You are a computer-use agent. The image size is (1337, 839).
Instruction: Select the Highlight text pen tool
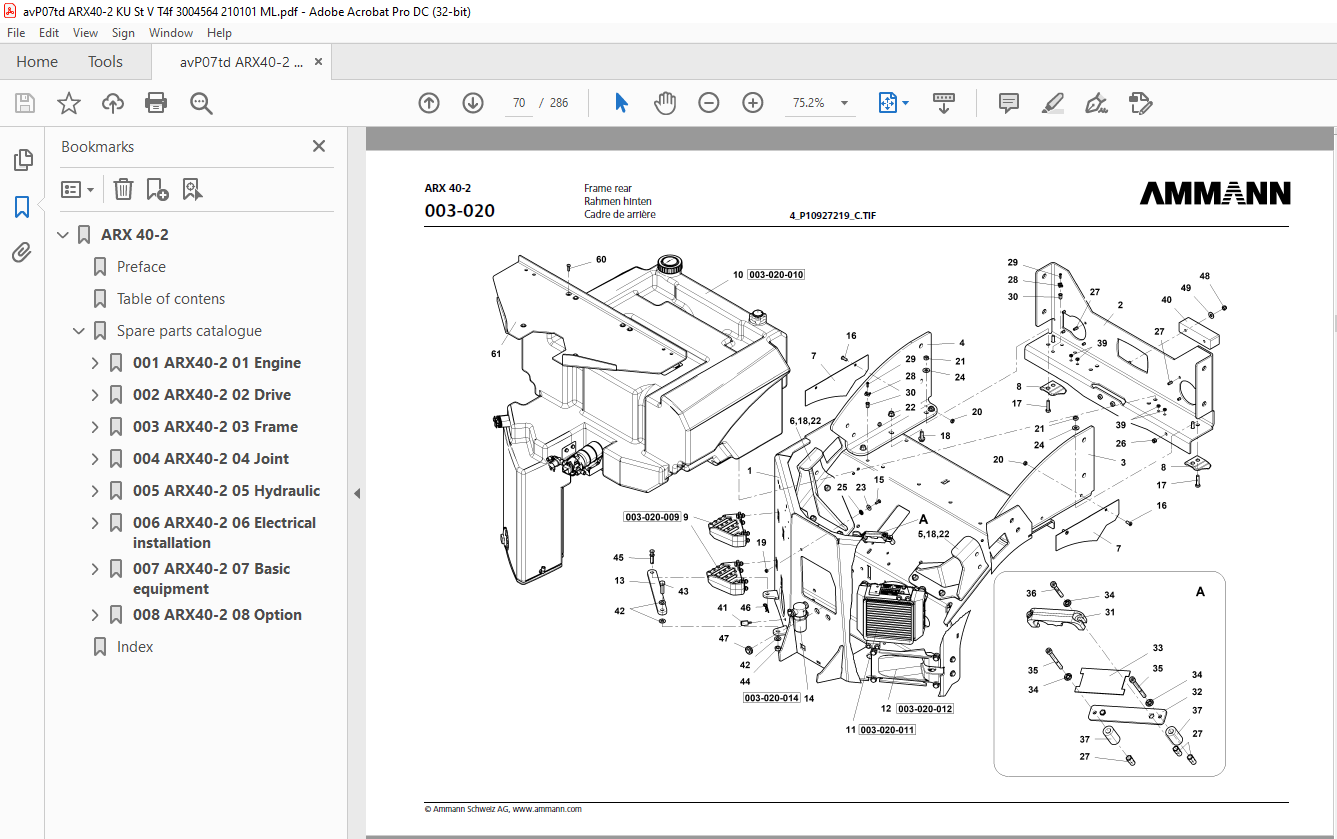click(x=1052, y=103)
